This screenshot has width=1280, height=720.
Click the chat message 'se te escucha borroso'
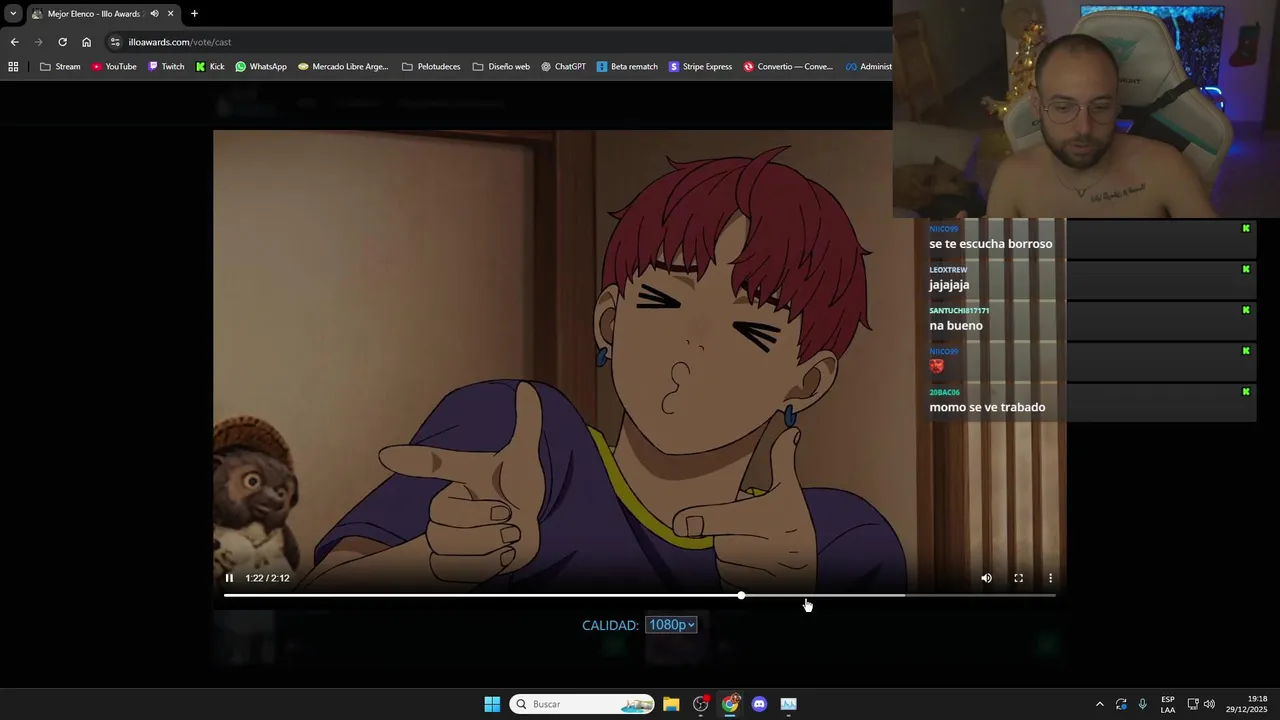point(990,244)
